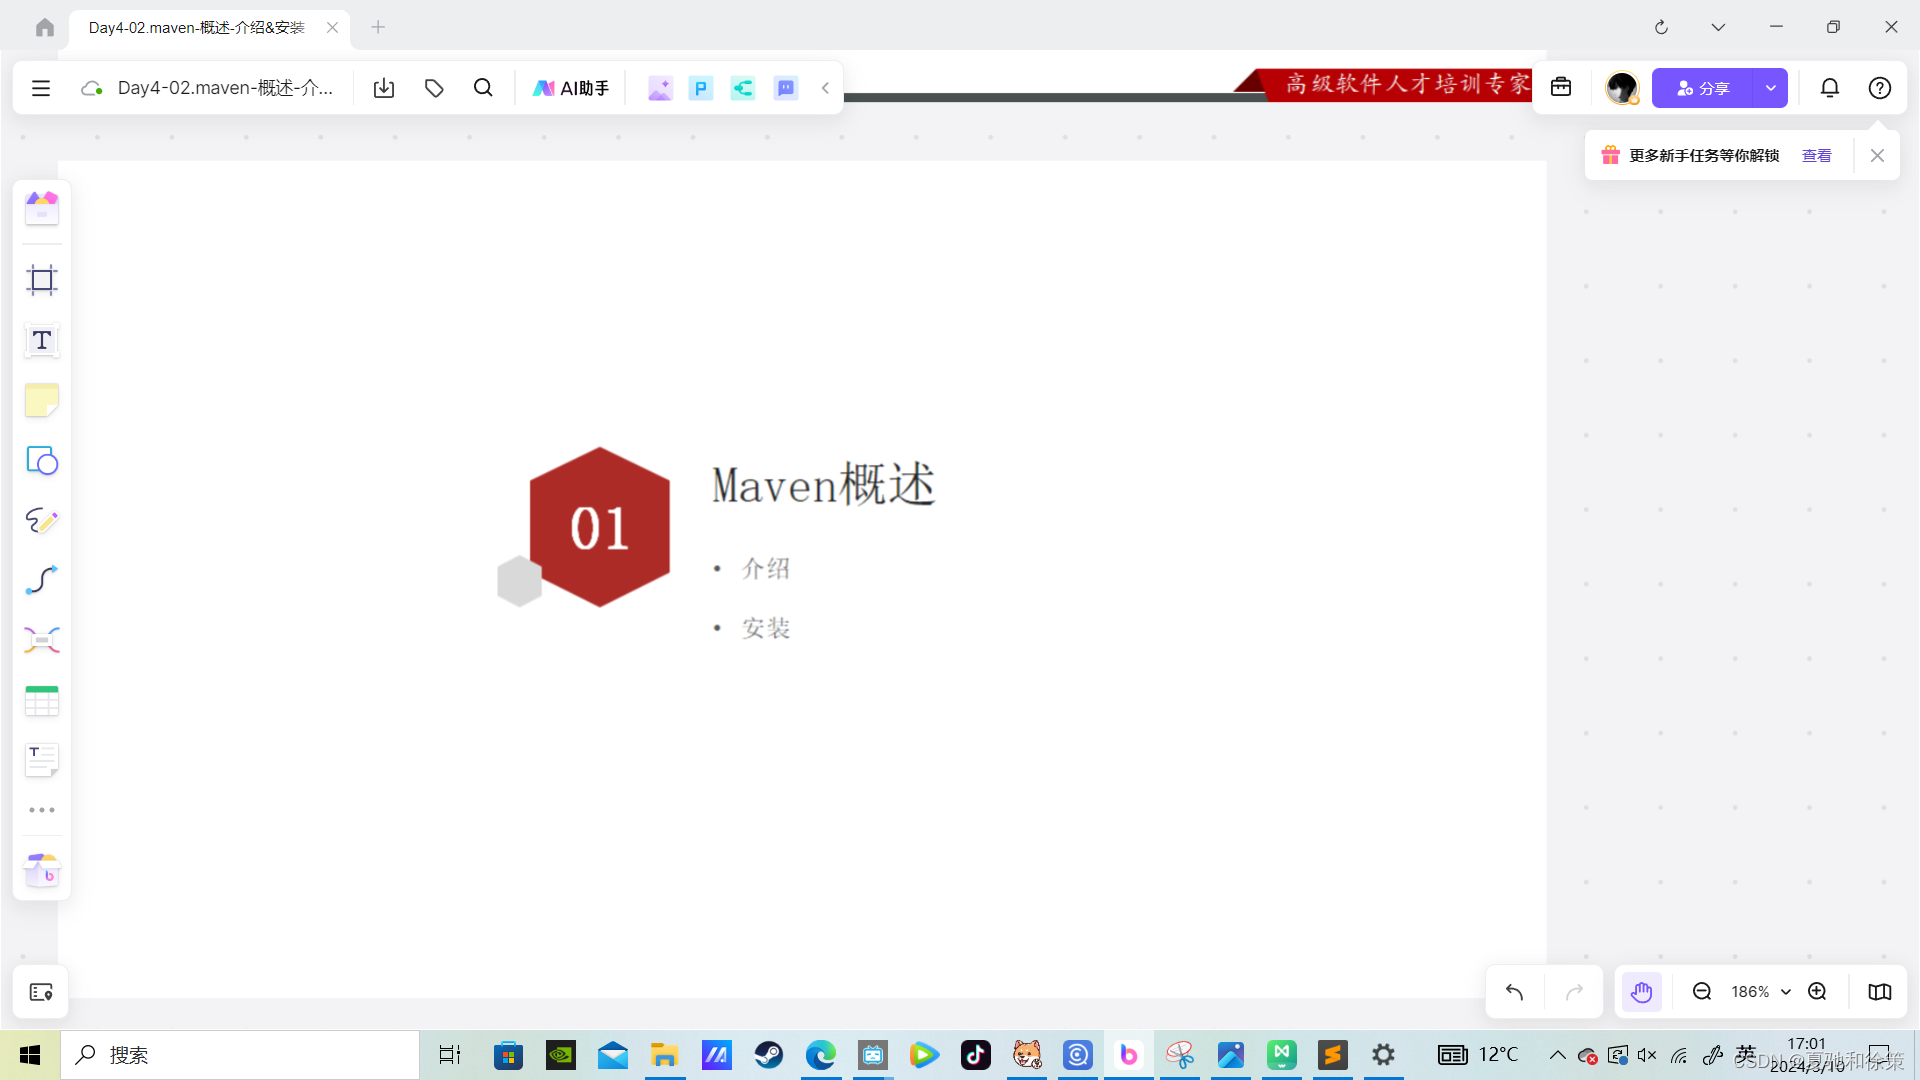Insert a Table from the sidebar
The image size is (1920, 1080).
pos(41,701)
